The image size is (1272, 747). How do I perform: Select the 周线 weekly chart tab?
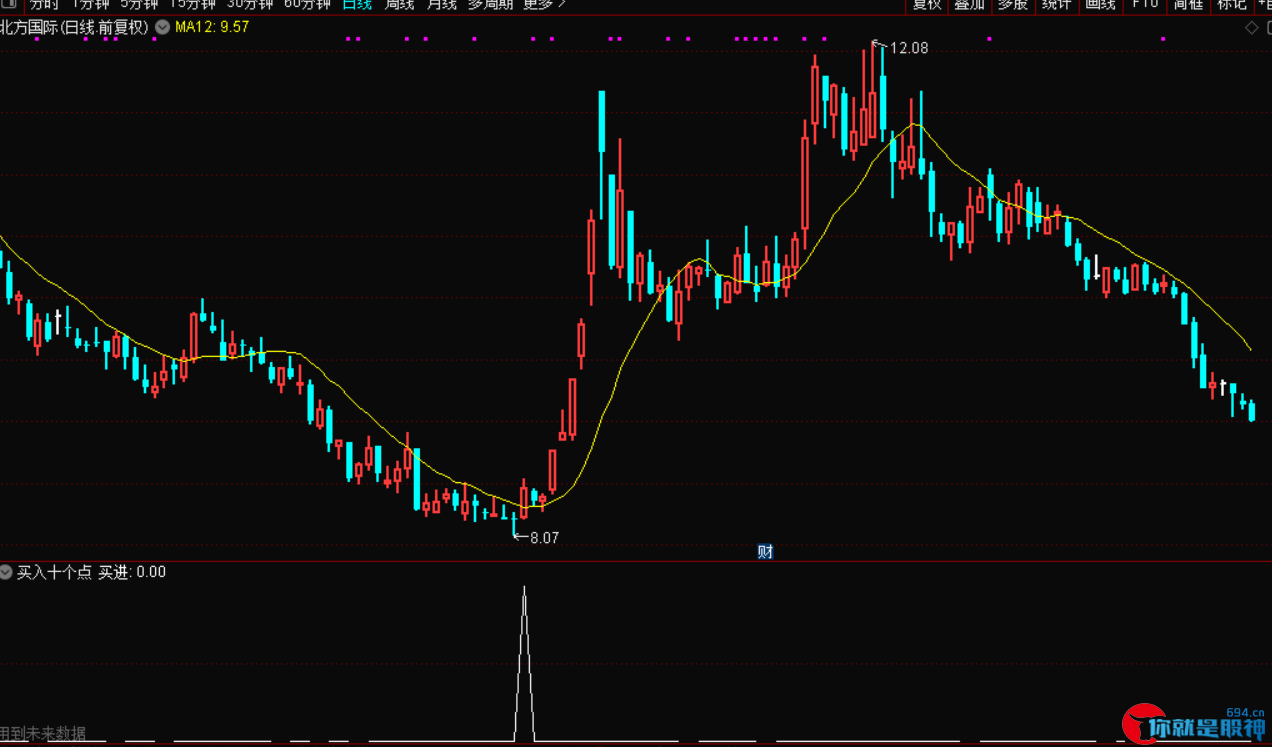coord(400,4)
